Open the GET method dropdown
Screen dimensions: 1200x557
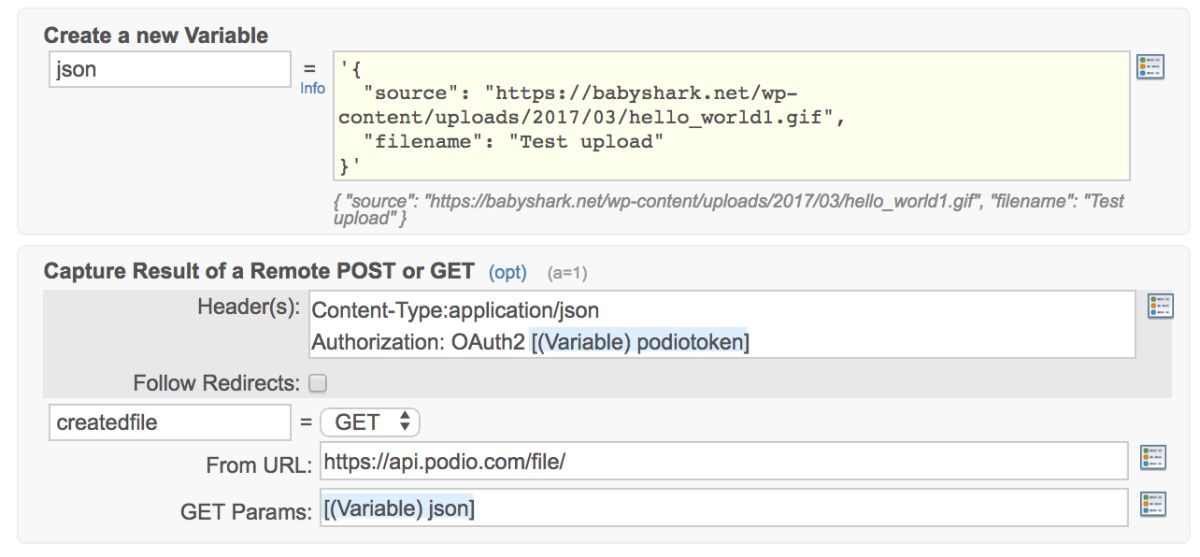(x=370, y=422)
